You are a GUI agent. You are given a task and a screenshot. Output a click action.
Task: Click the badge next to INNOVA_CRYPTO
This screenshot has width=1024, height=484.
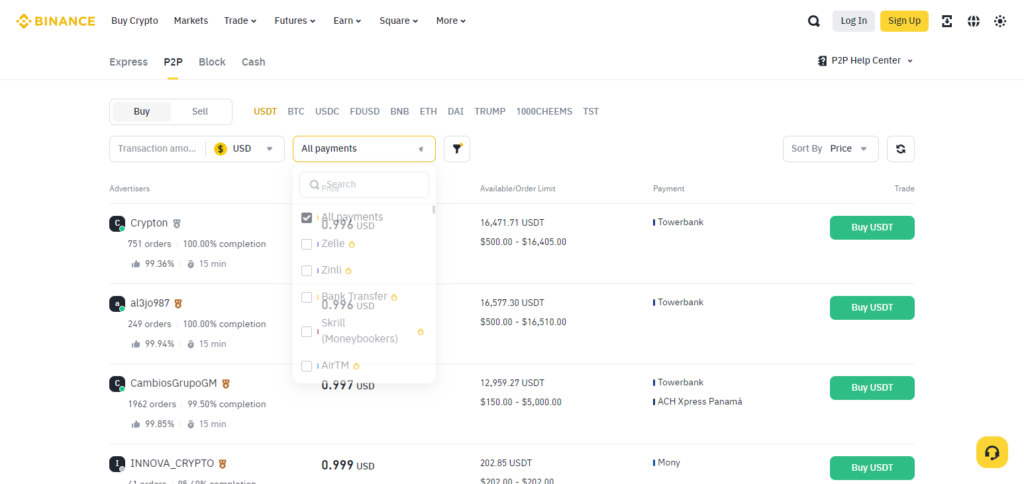click(223, 464)
